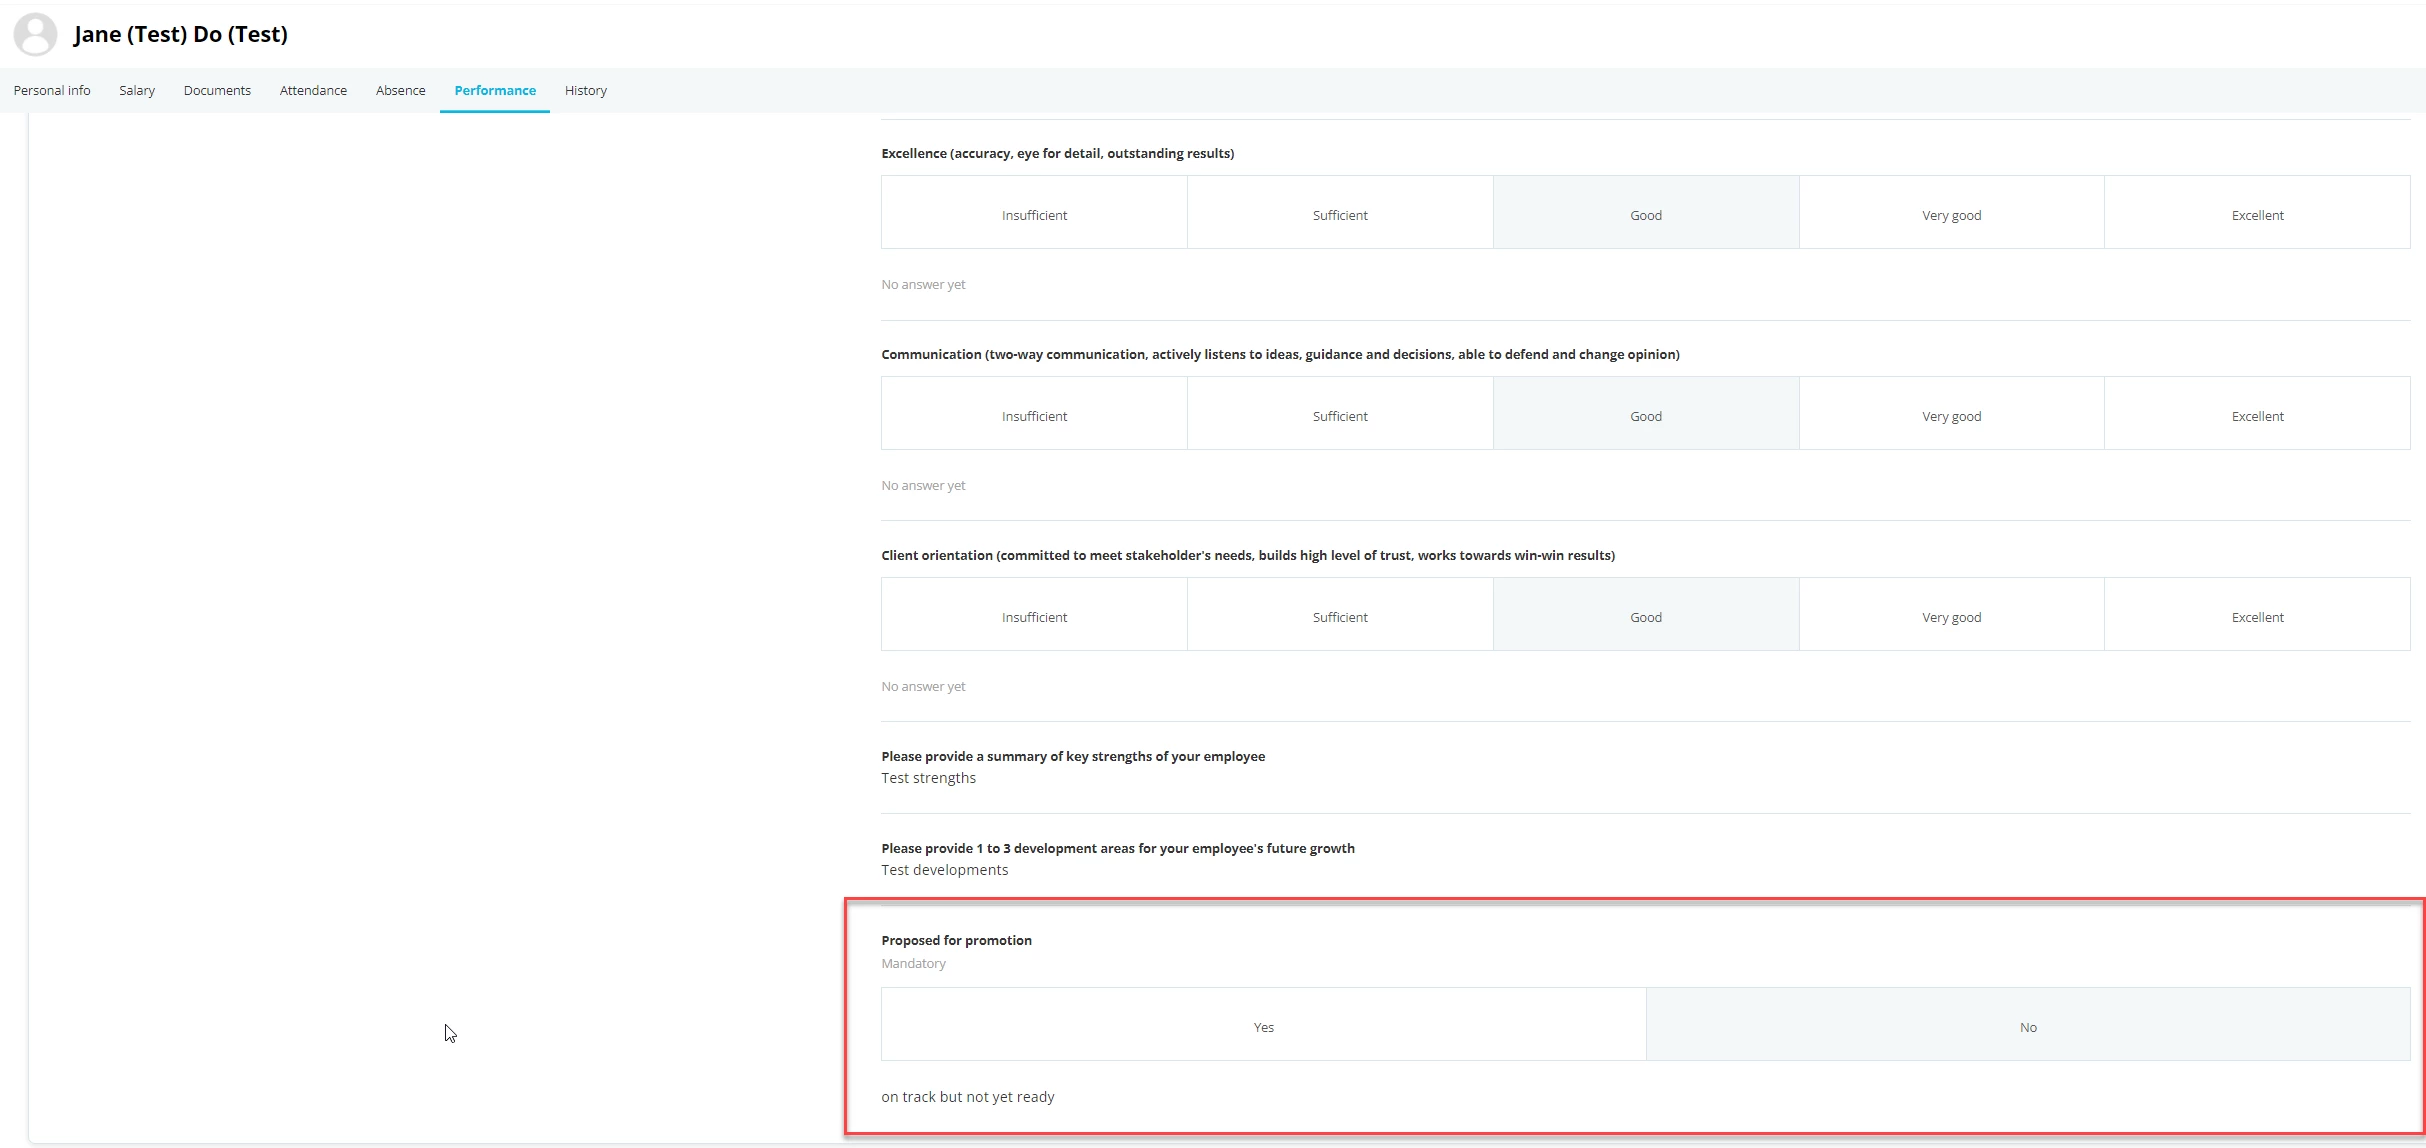This screenshot has width=2426, height=1148.
Task: Rate Client orientation as Sufficient
Action: click(1340, 615)
